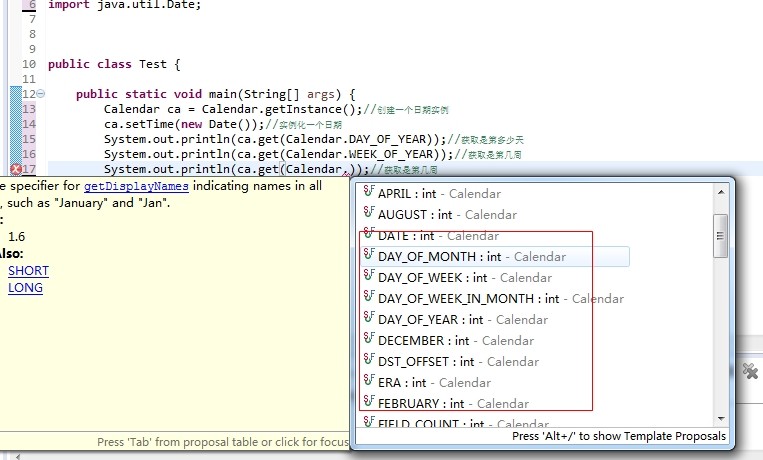Choose the FEBRUARY constant proposal
The height and width of the screenshot is (460, 763).
(453, 403)
